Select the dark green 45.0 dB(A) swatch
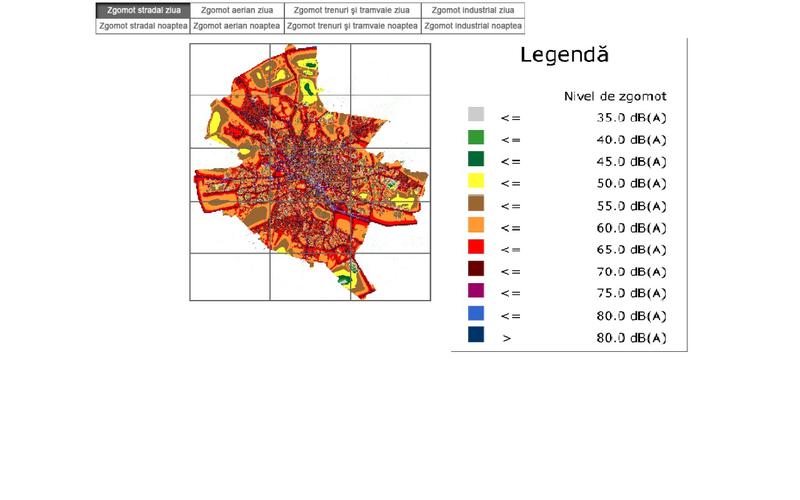Screen dimensions: 800x500 [x=476, y=159]
